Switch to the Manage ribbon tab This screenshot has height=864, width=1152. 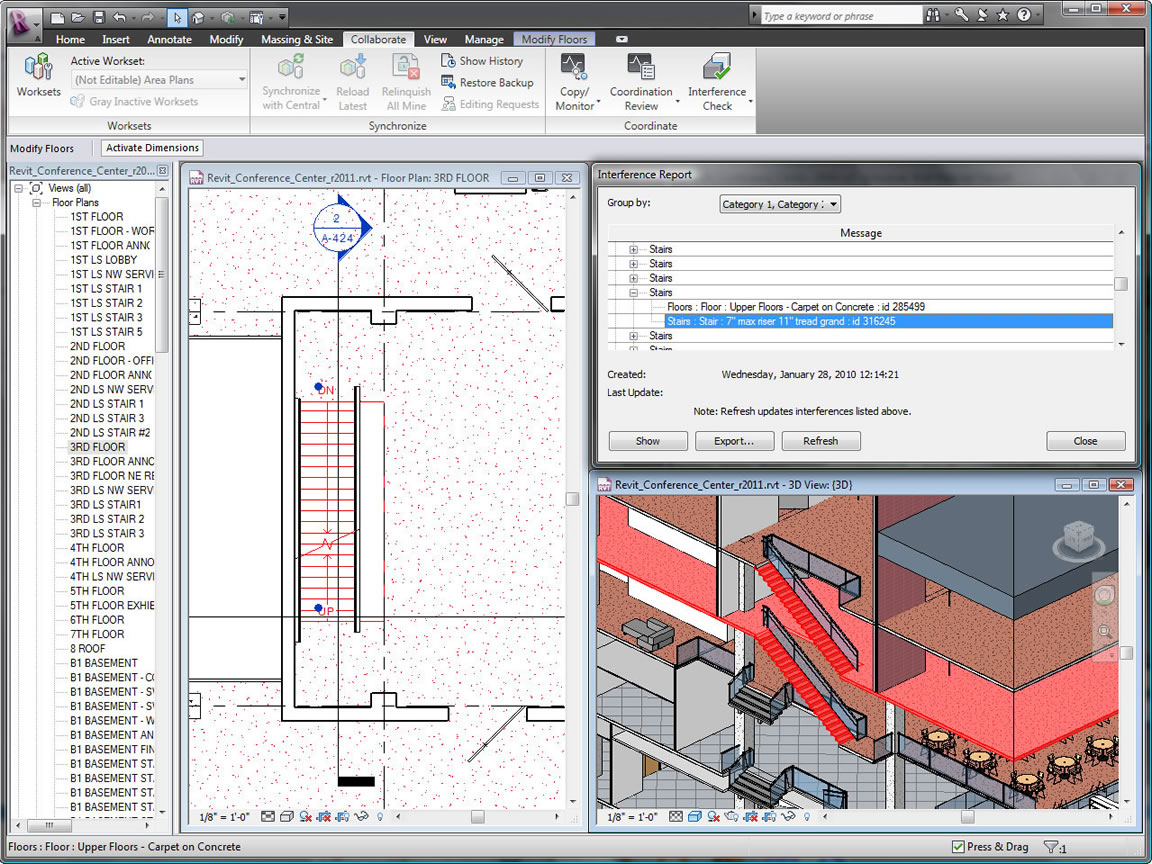[x=484, y=39]
